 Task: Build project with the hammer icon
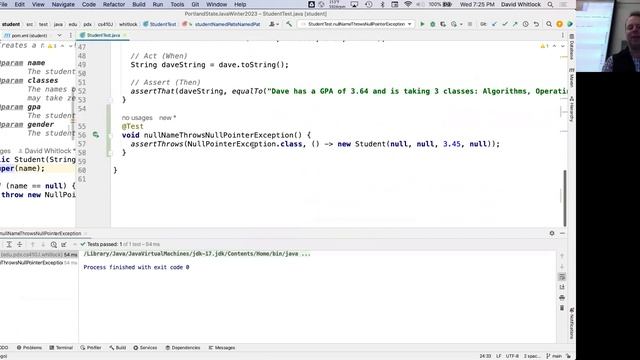[289, 24]
